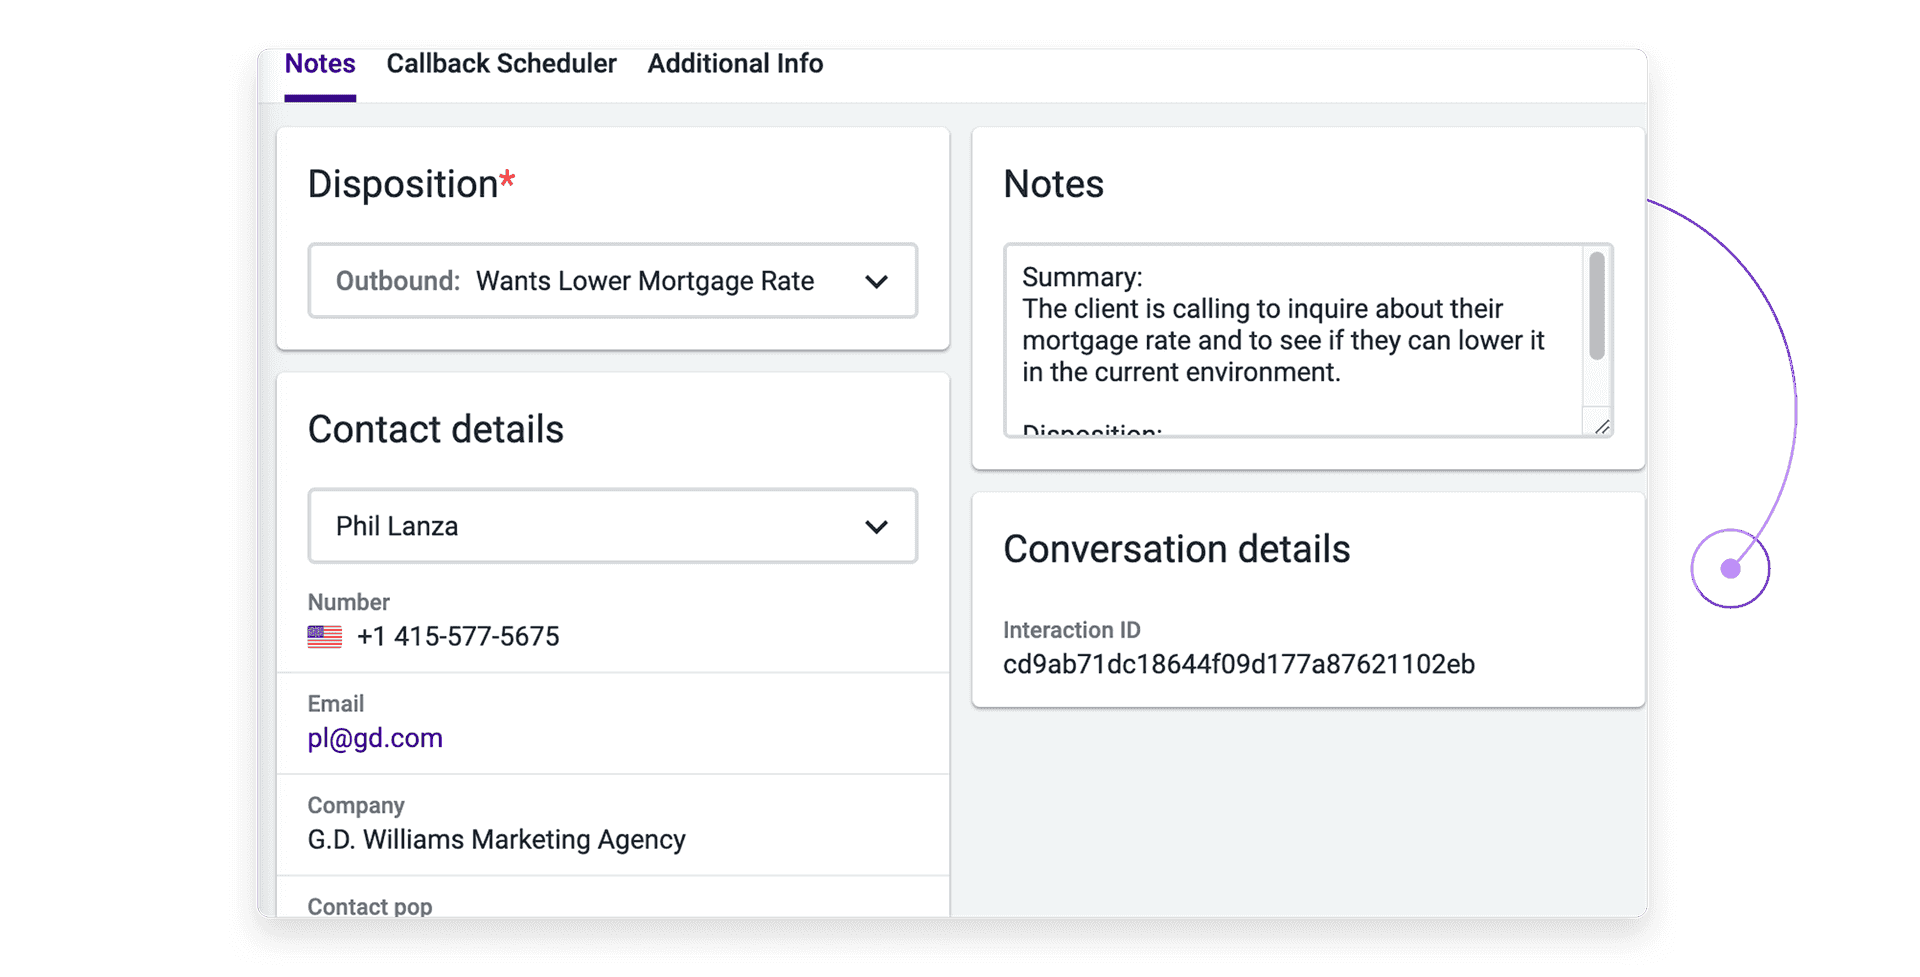Image resolution: width=1920 pixels, height=977 pixels.
Task: Click the company name G.D. Williams Marketing Agency
Action: 495,840
